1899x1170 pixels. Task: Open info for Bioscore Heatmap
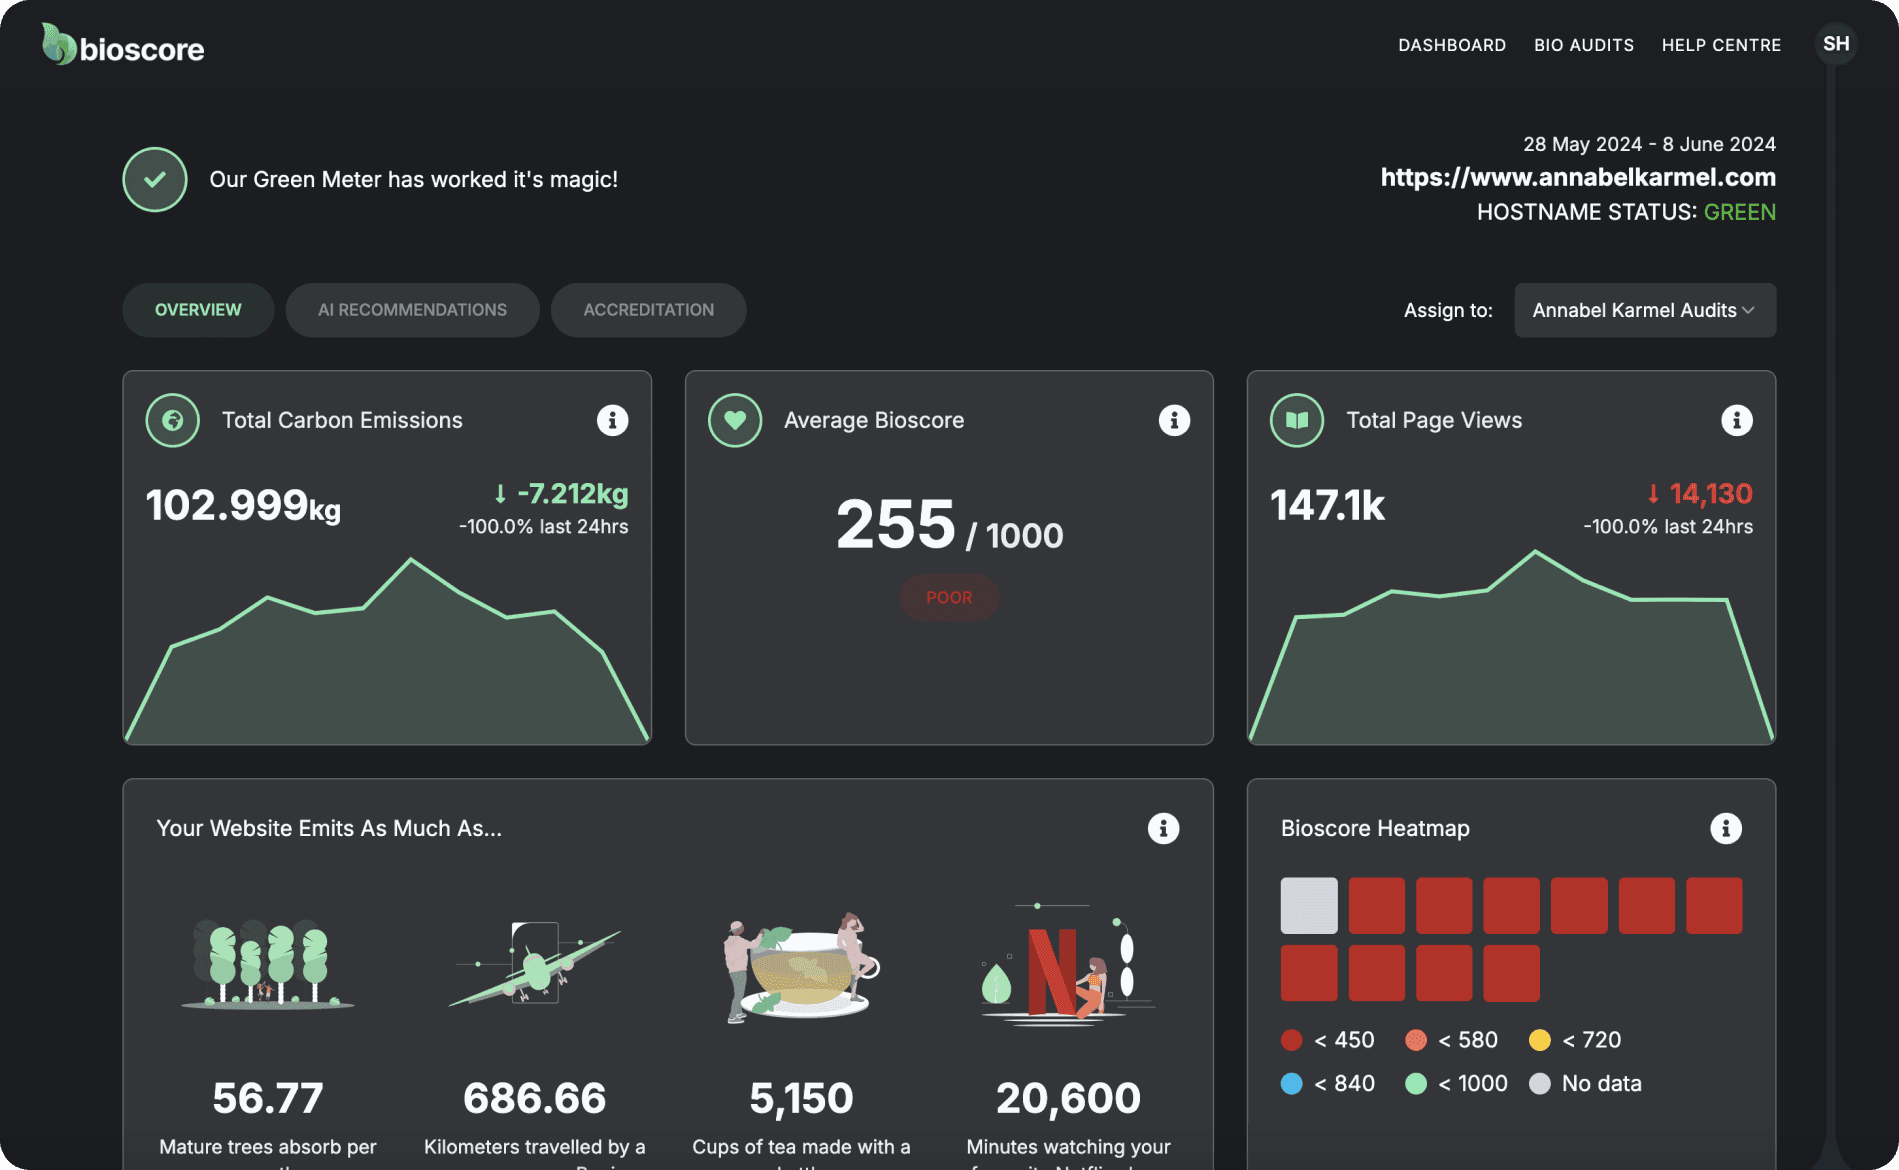pyautogui.click(x=1725, y=828)
